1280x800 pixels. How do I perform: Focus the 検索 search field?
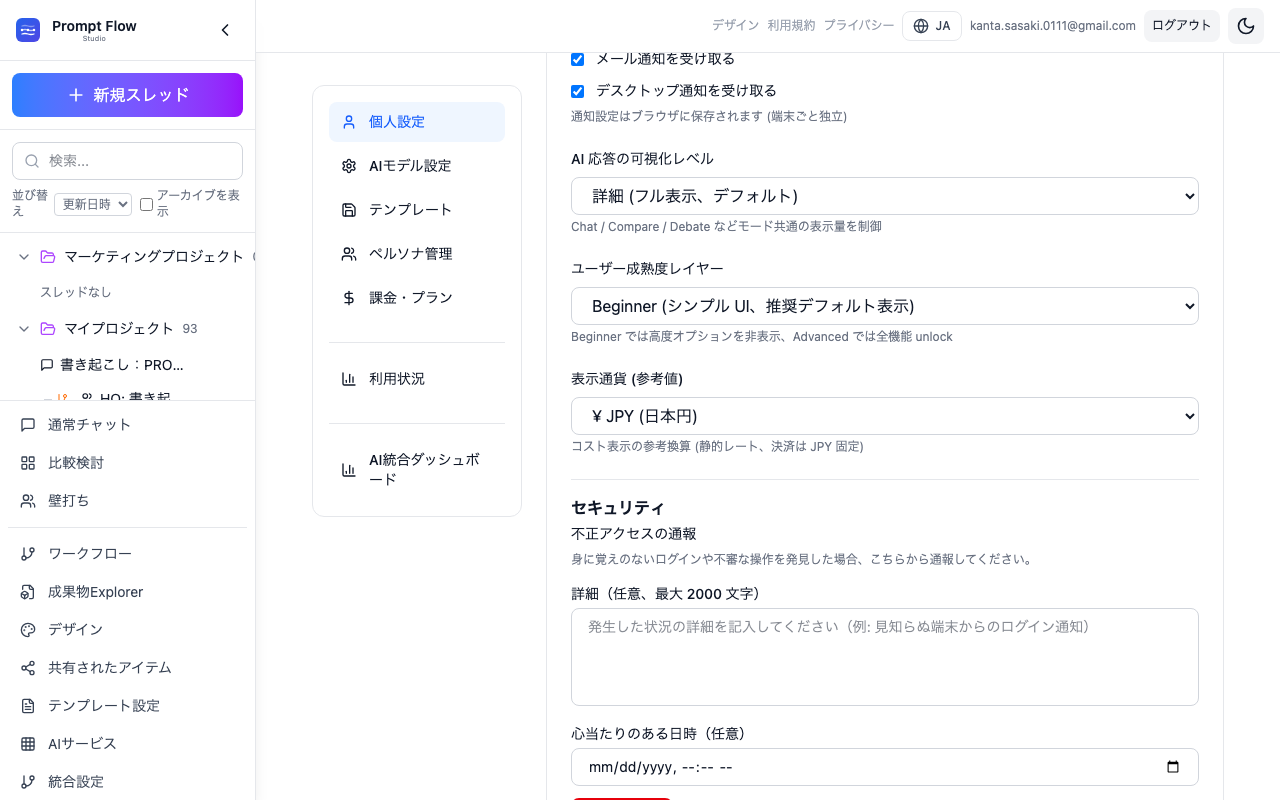[127, 161]
